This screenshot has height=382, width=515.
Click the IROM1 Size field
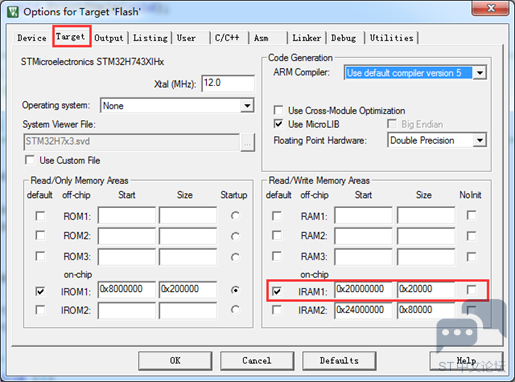click(x=188, y=289)
